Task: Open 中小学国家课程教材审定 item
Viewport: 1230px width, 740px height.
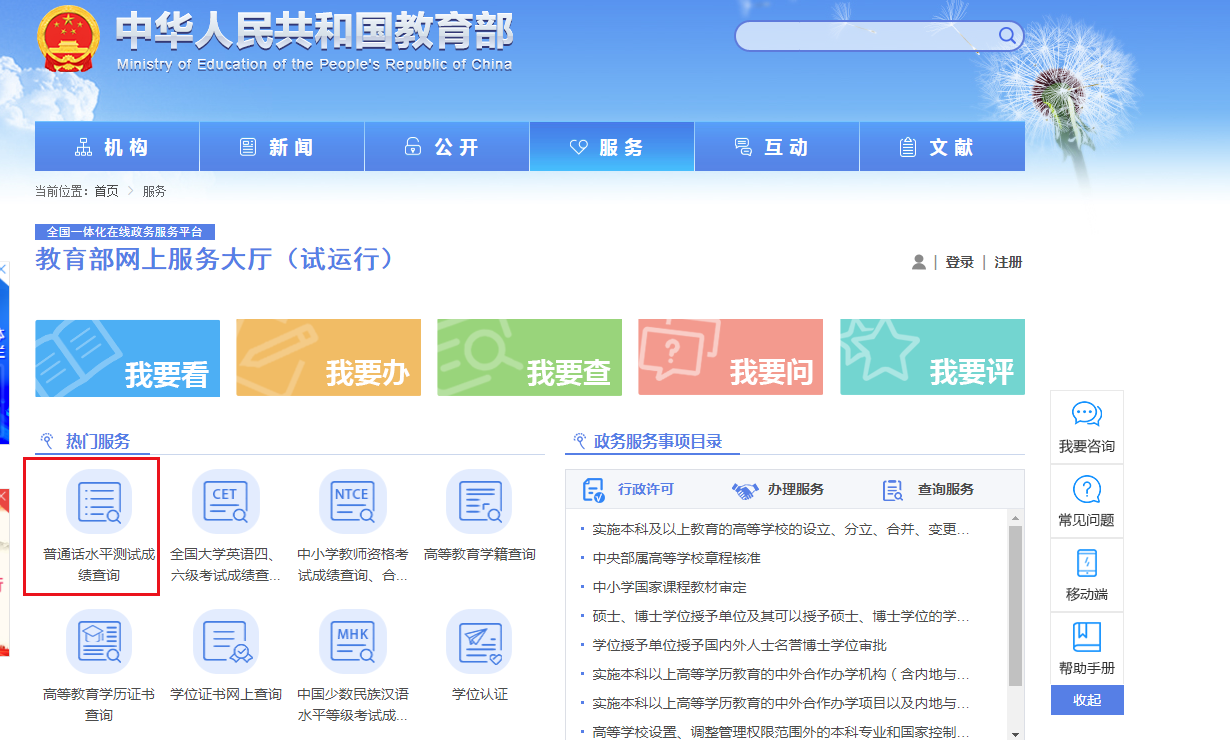Action: point(669,587)
